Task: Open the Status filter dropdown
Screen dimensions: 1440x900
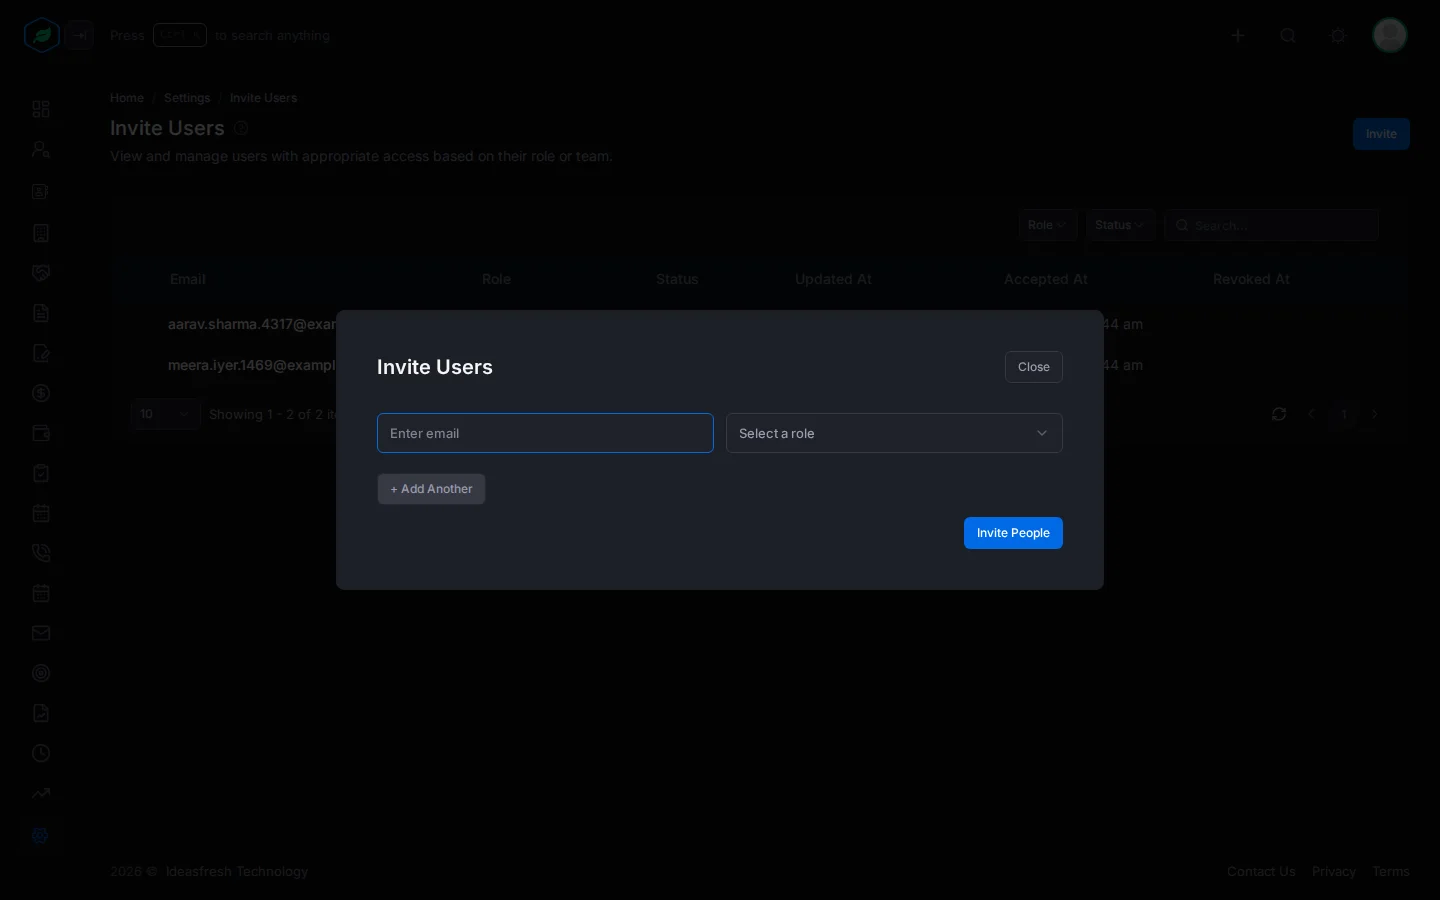Action: [x=1120, y=225]
